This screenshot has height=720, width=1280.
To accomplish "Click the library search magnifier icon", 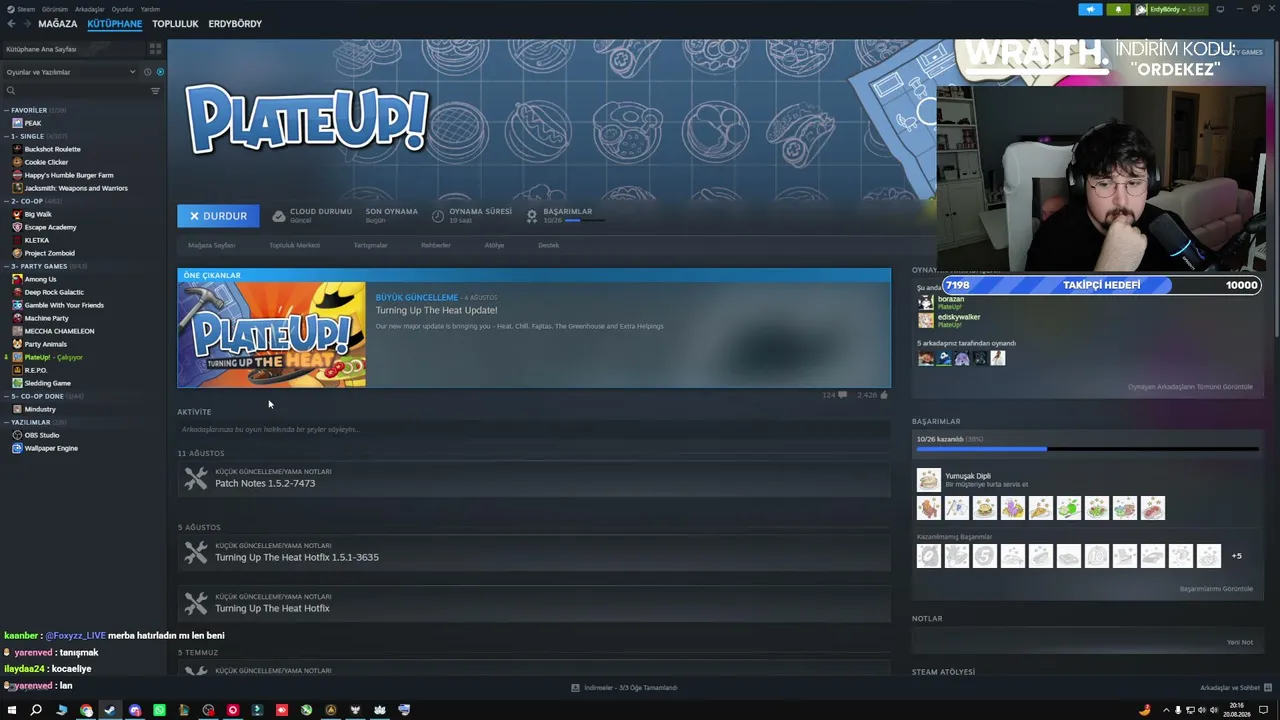I will [x=11, y=91].
